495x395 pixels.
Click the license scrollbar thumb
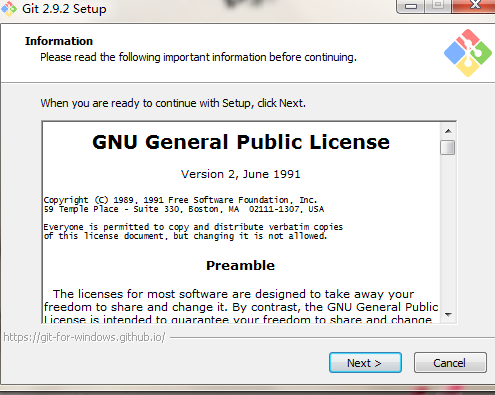(448, 148)
